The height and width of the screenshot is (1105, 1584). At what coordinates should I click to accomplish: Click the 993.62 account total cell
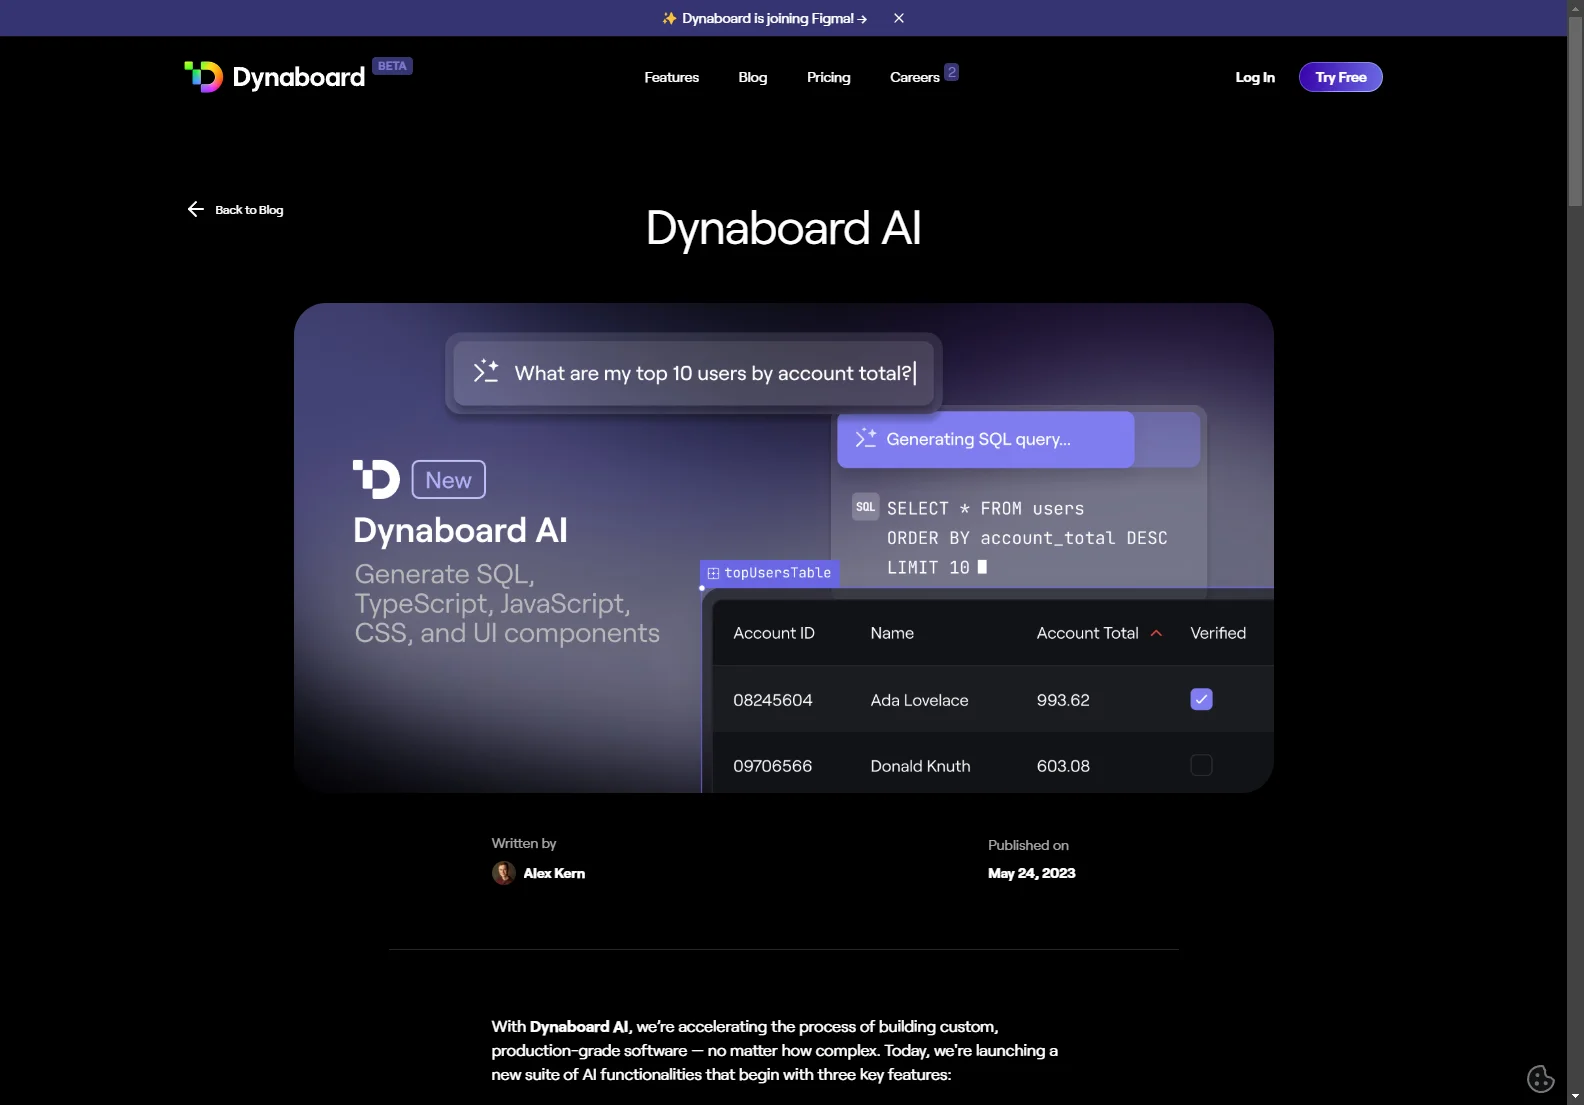coord(1063,700)
